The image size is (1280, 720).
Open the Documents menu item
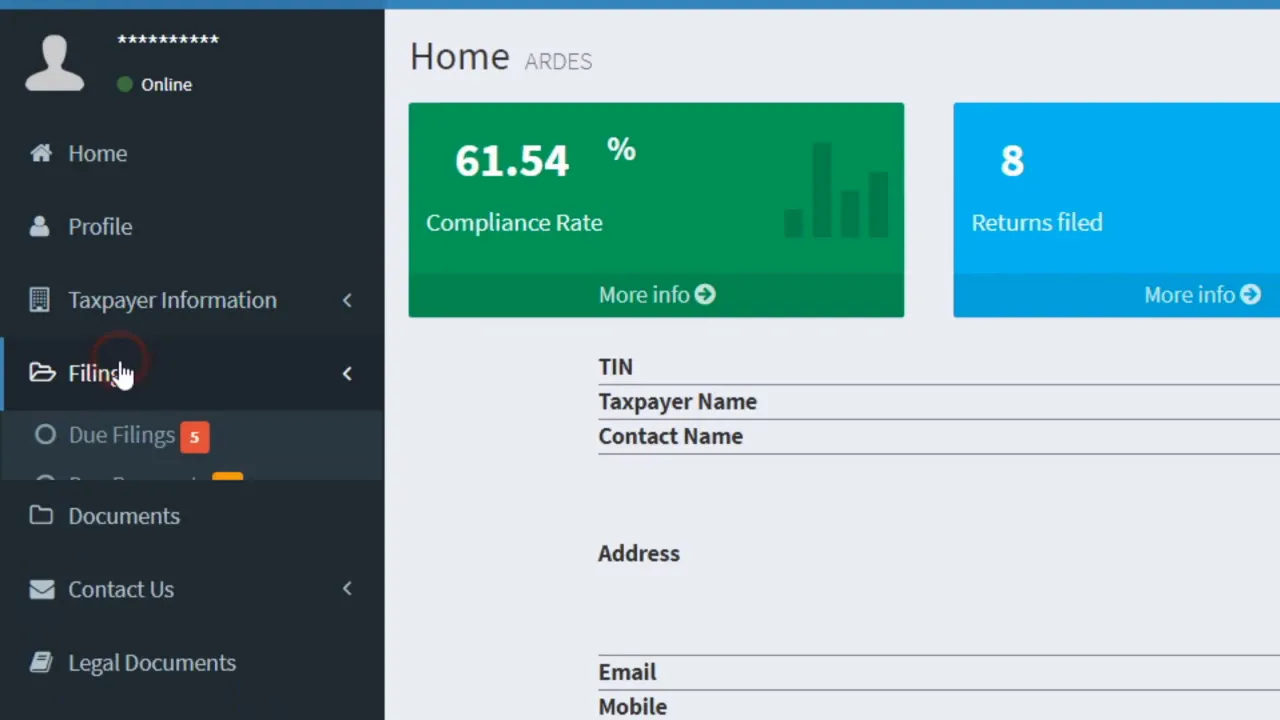tap(192, 515)
